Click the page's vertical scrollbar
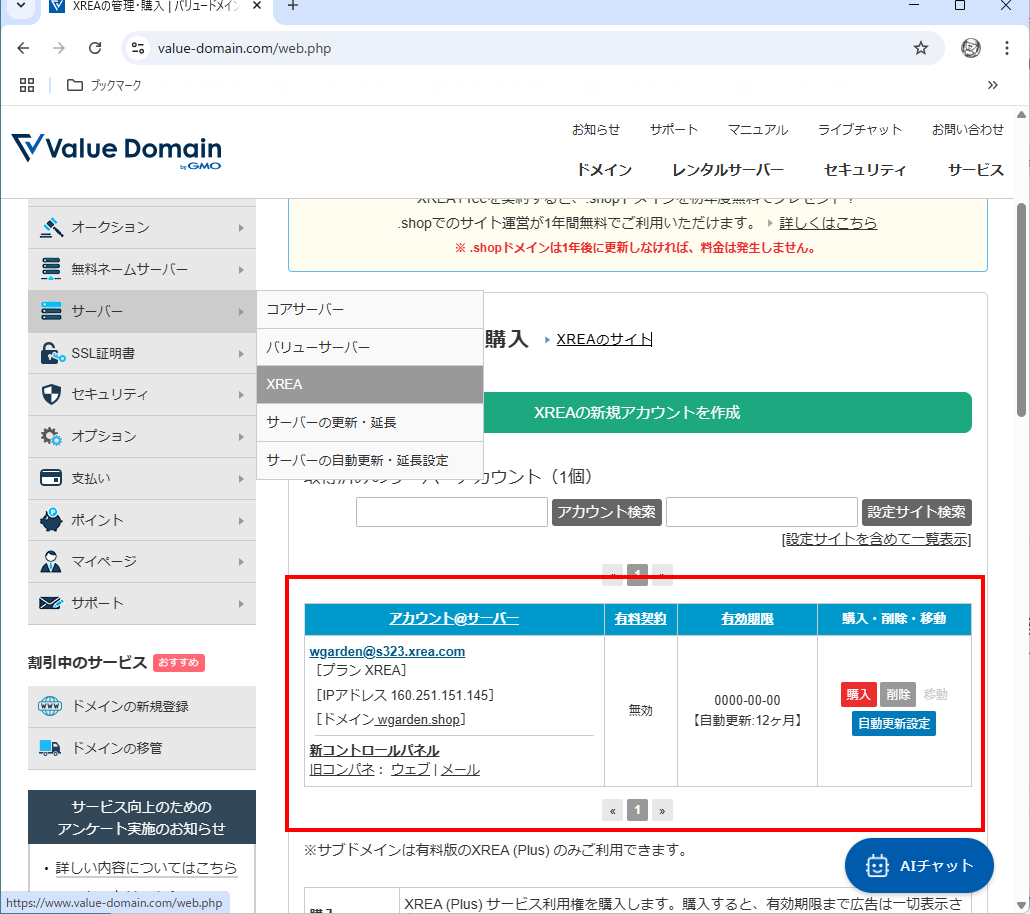1030x914 pixels. [x=1021, y=310]
